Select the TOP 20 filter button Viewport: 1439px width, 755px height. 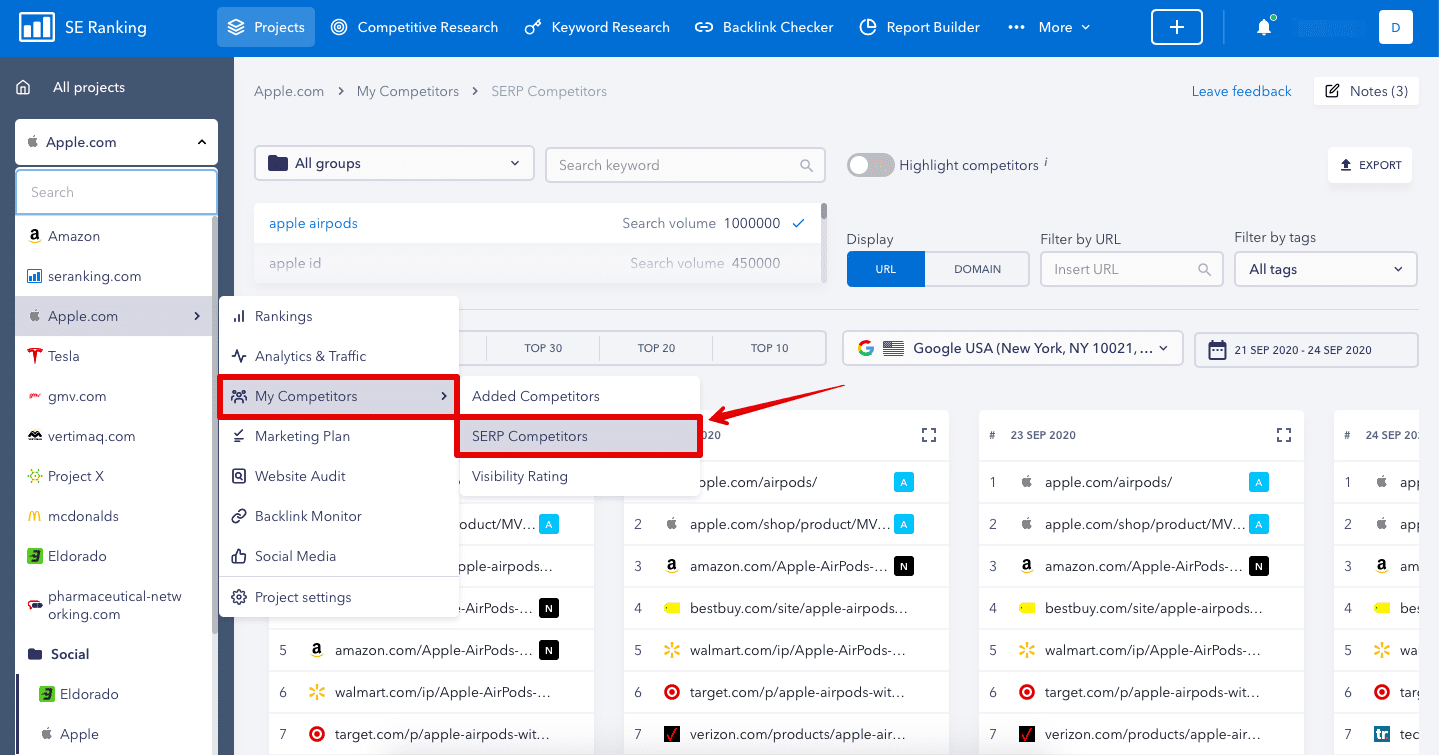coord(656,348)
